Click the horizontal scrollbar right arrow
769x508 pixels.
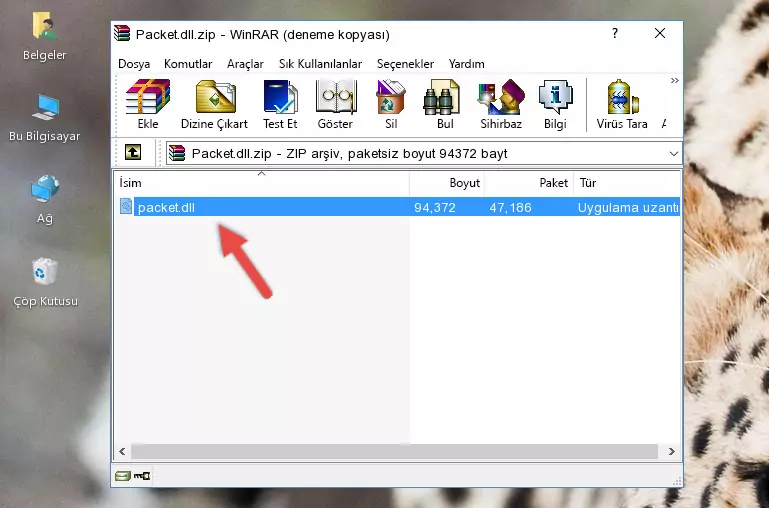(671, 451)
